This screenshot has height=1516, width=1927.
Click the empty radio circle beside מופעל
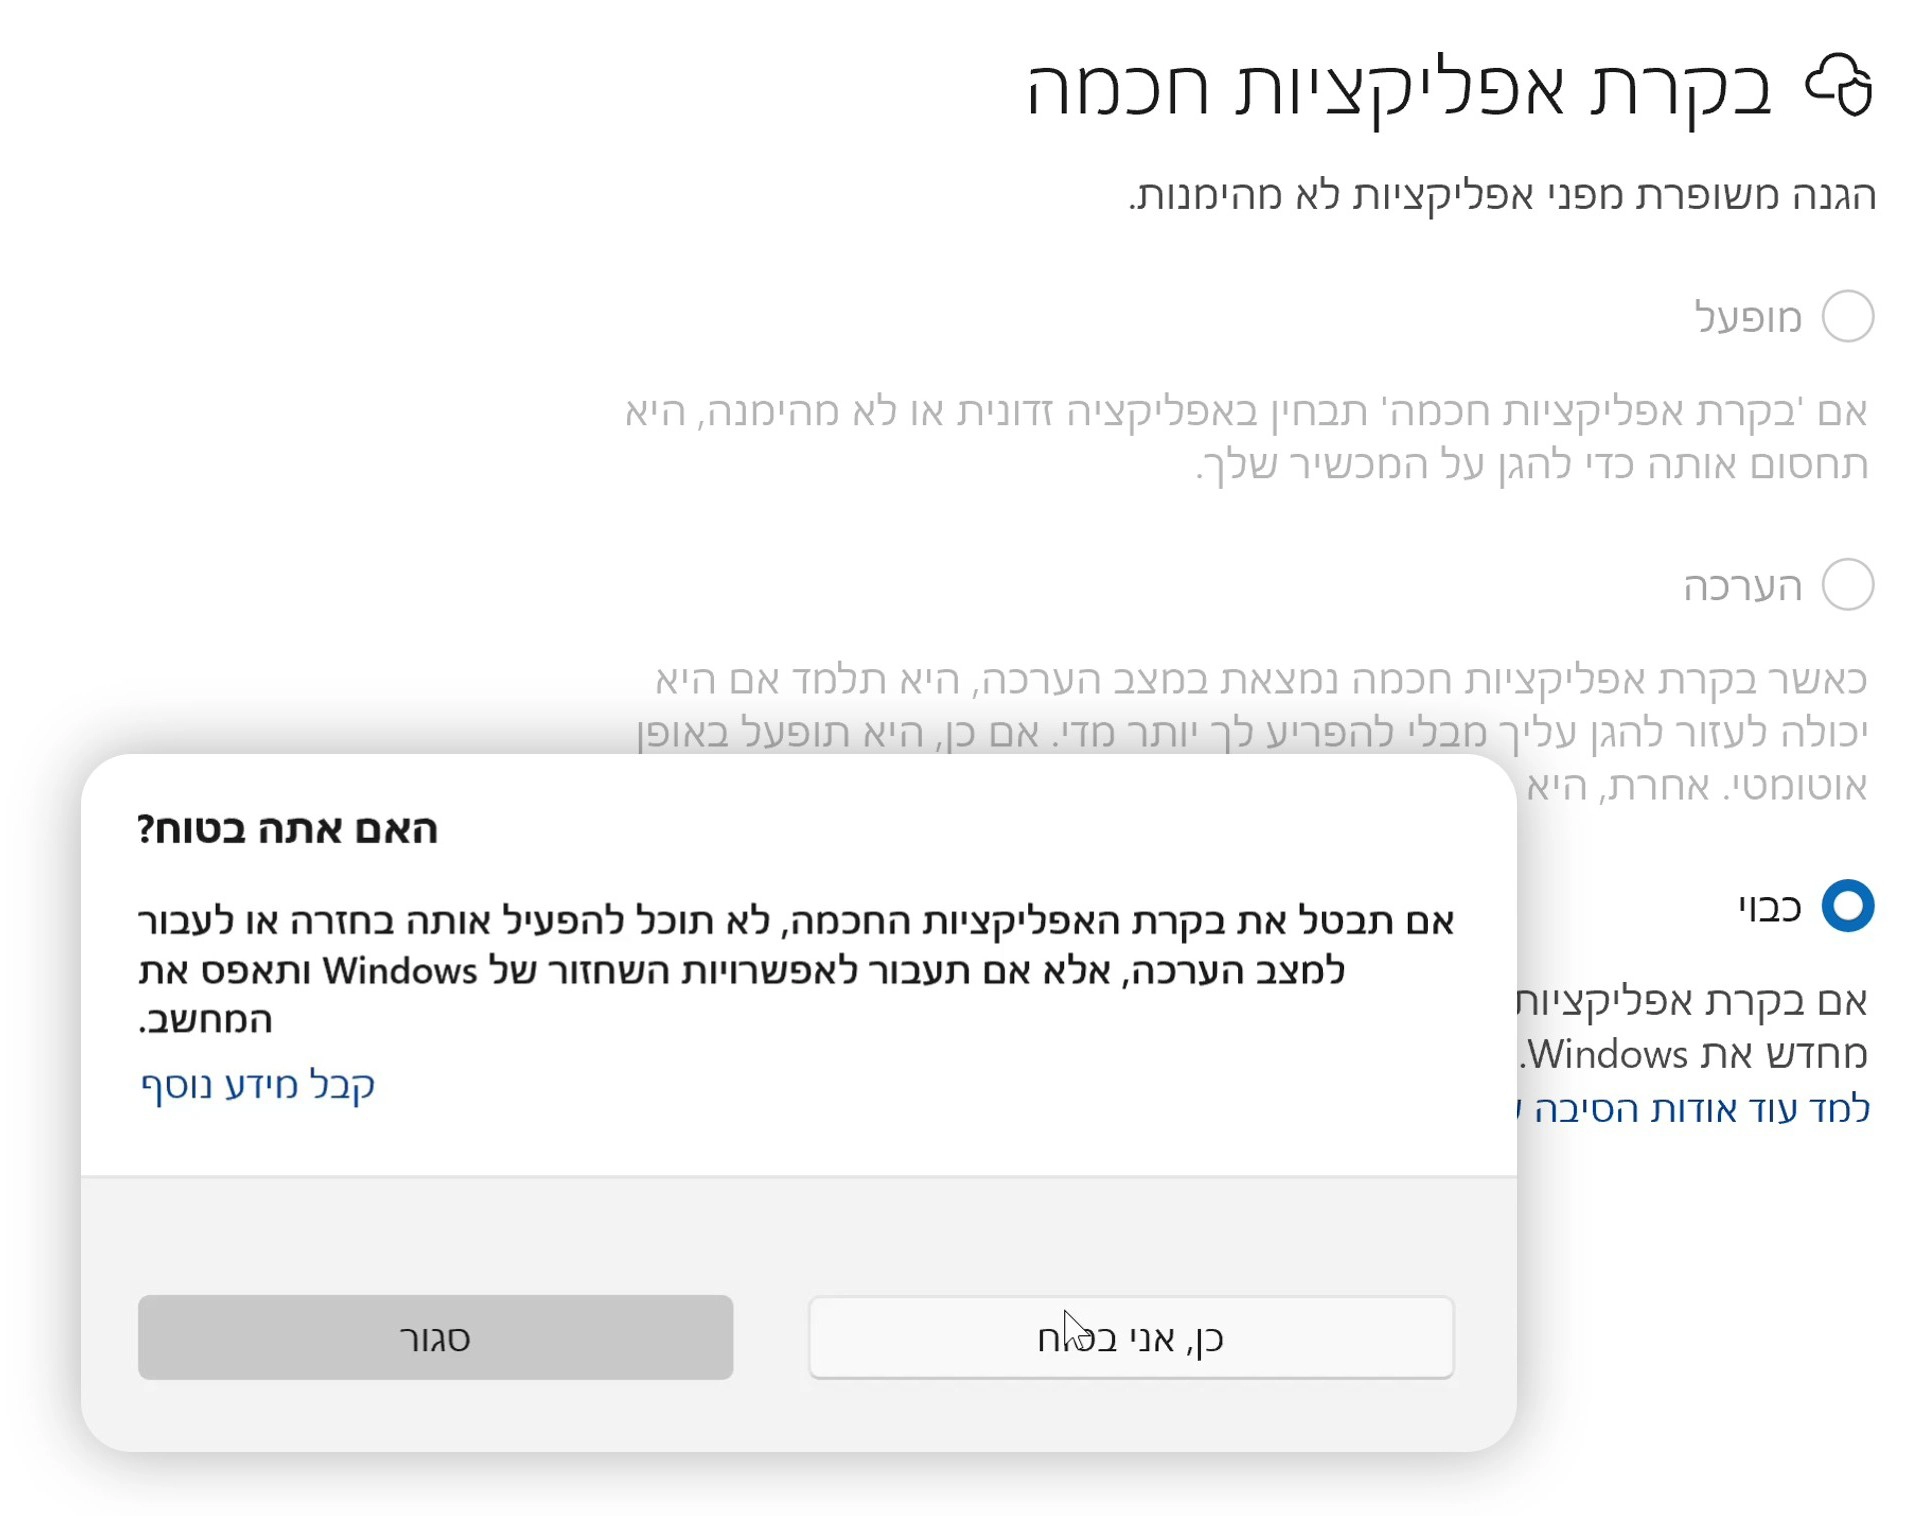pos(1848,316)
